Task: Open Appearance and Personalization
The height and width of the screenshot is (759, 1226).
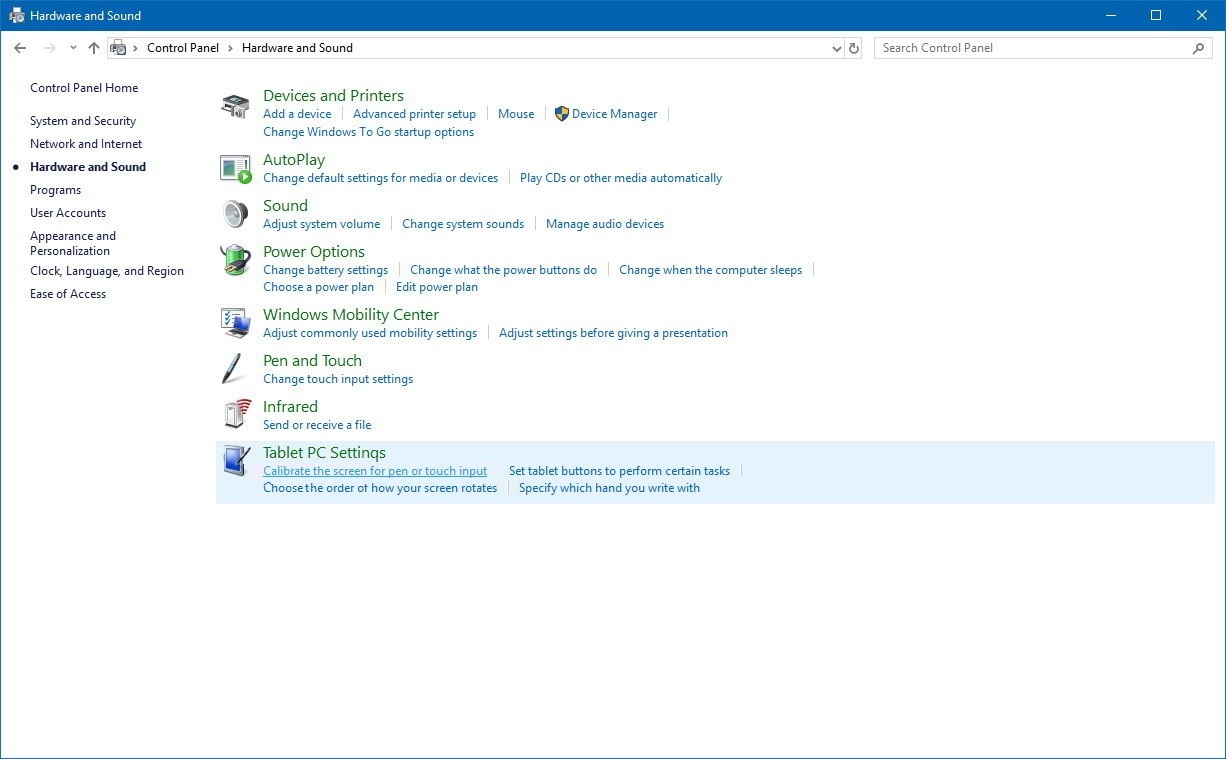Action: (73, 243)
